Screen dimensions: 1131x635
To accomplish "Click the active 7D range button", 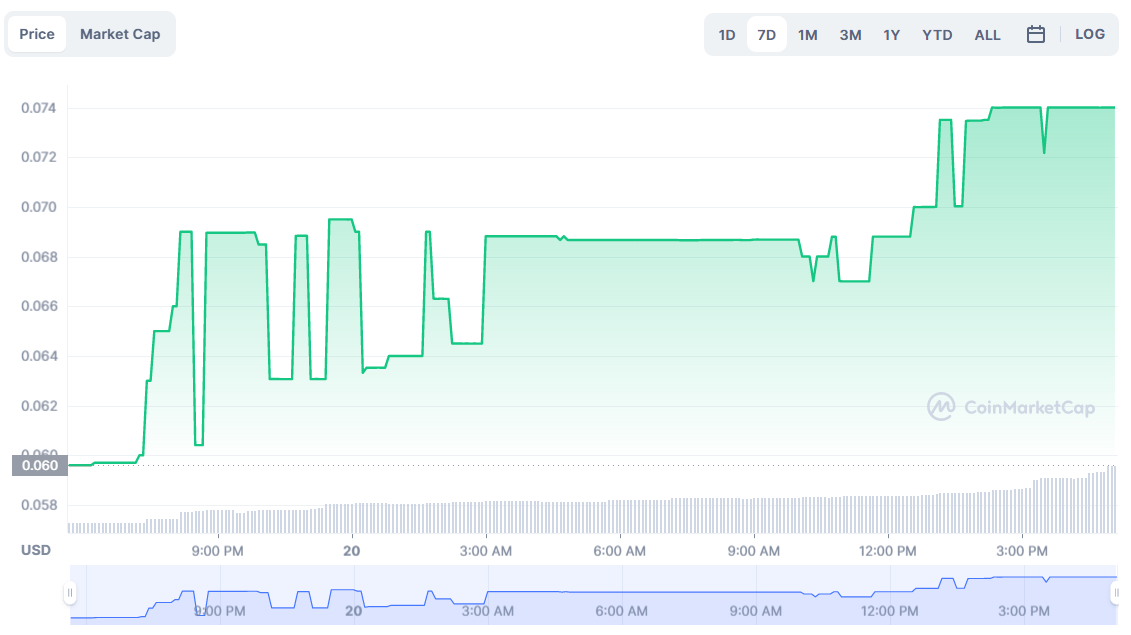I will [766, 33].
